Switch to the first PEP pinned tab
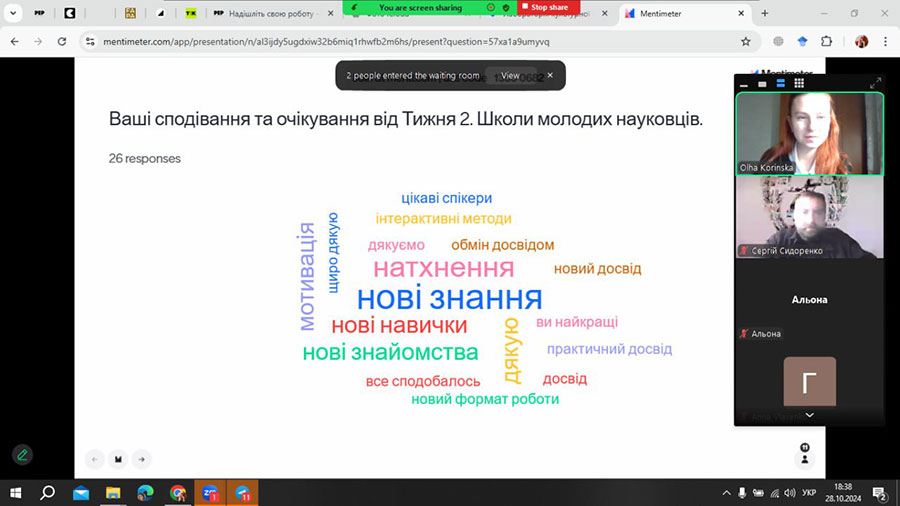Screen dimensions: 900x506 tap(39, 13)
